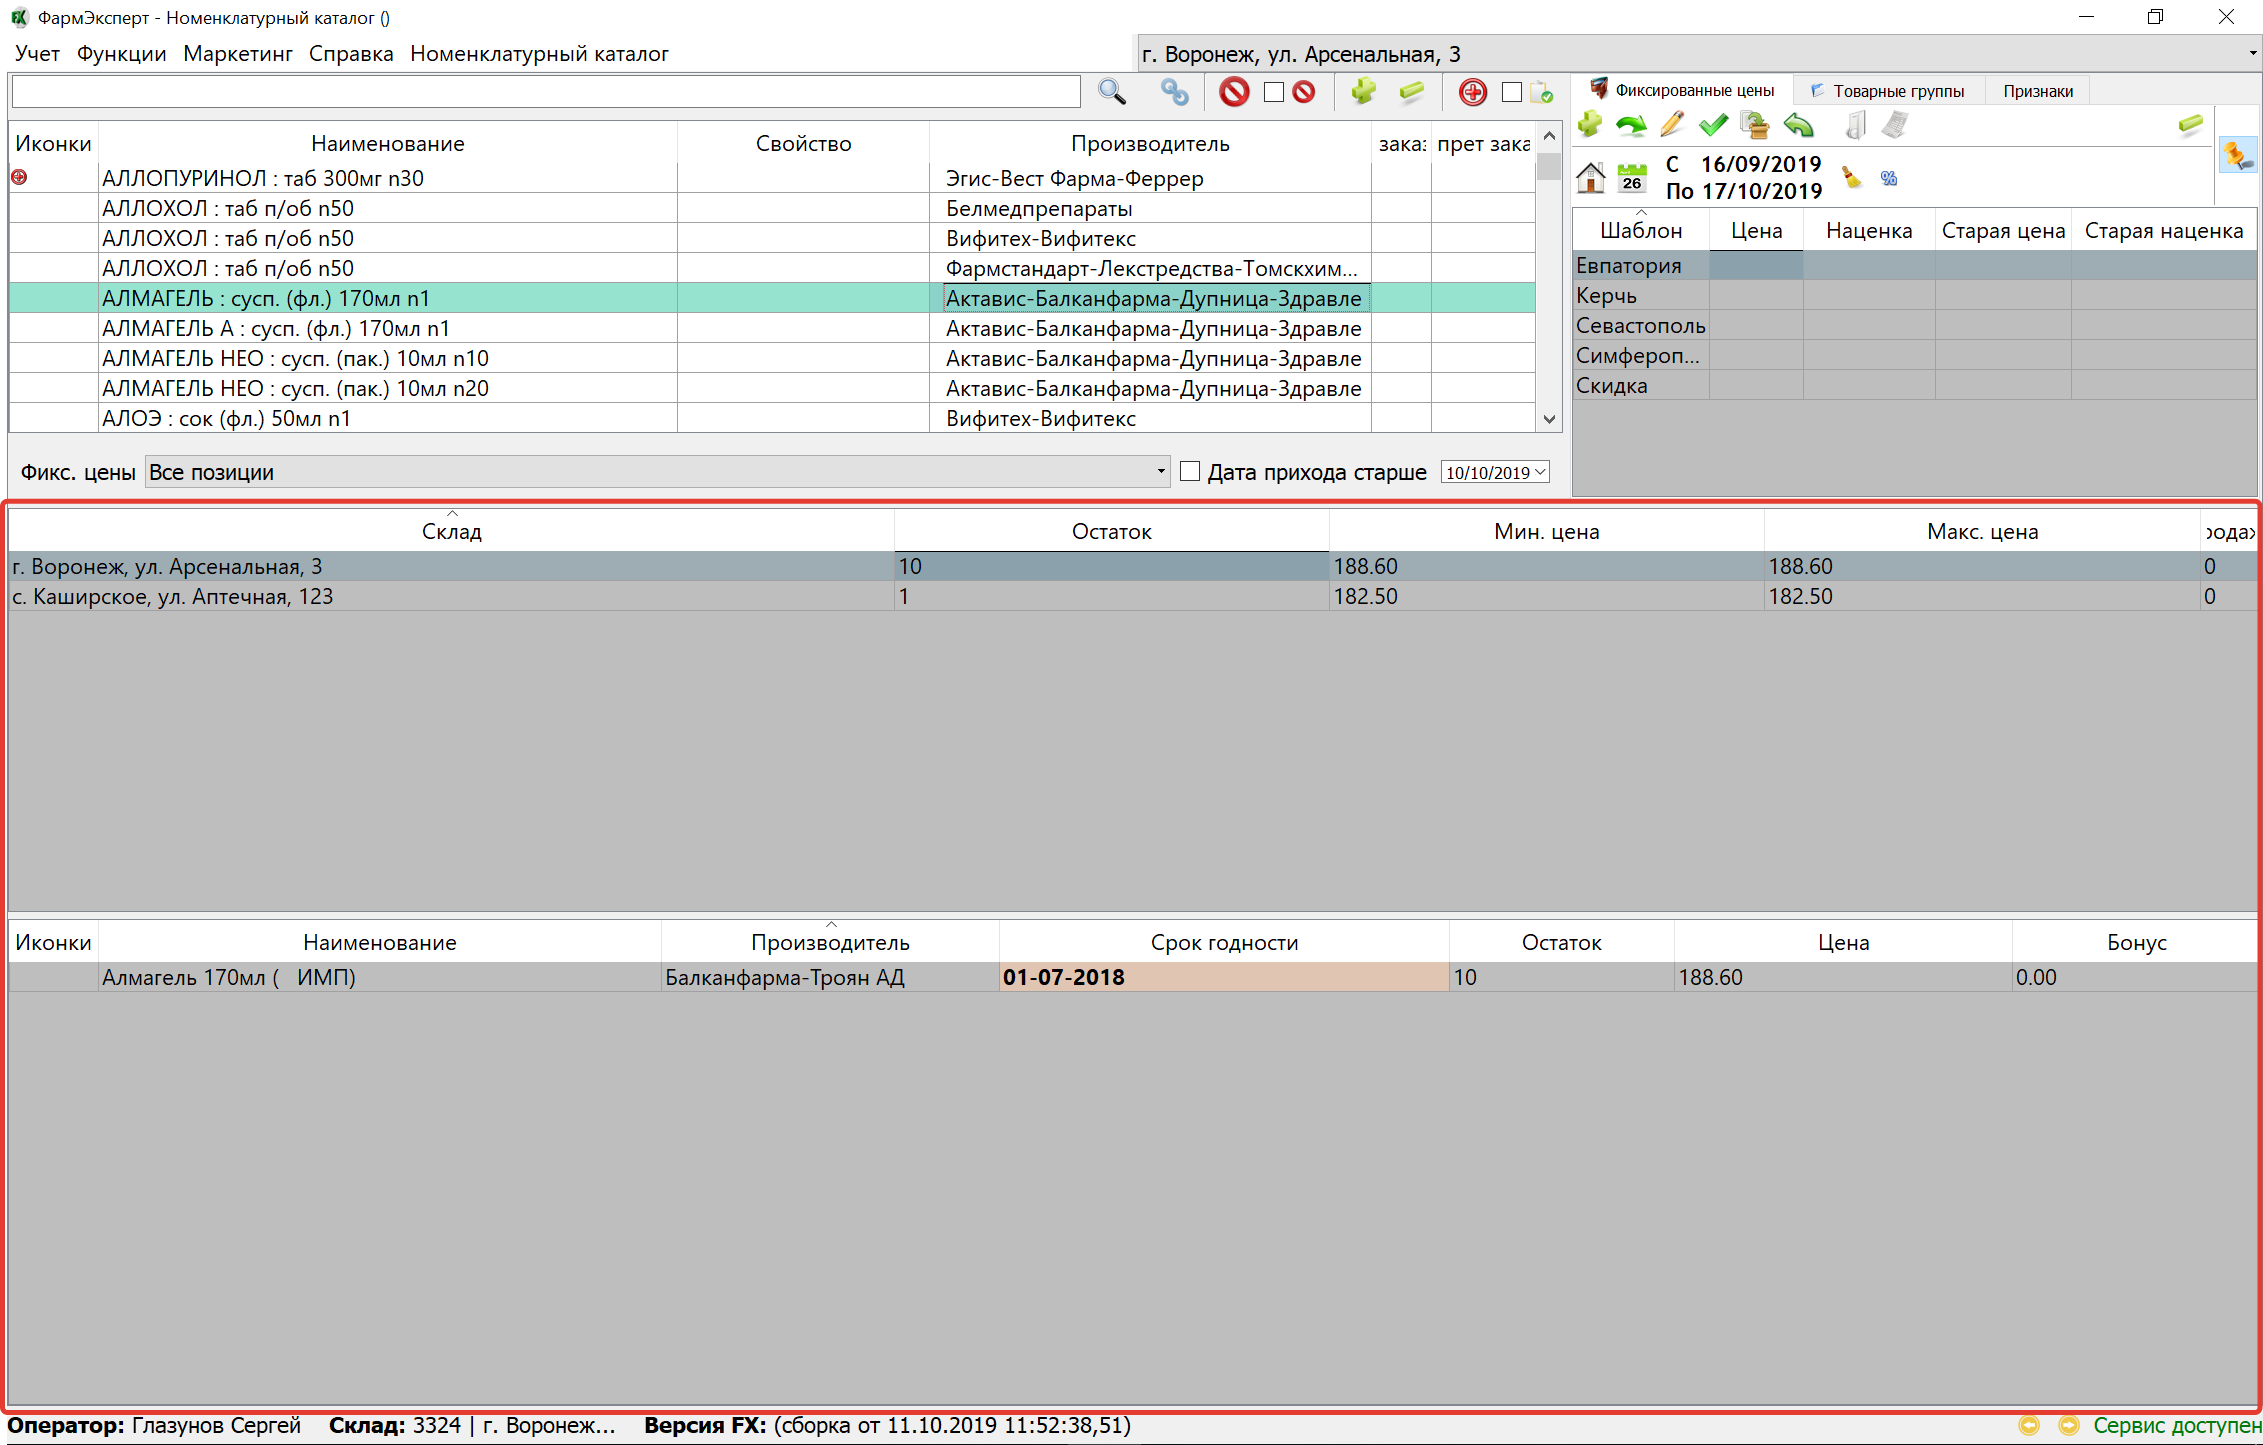Viewport: 2263px width, 1445px height.
Task: Click the house icon in prices panel
Action: [x=1590, y=178]
